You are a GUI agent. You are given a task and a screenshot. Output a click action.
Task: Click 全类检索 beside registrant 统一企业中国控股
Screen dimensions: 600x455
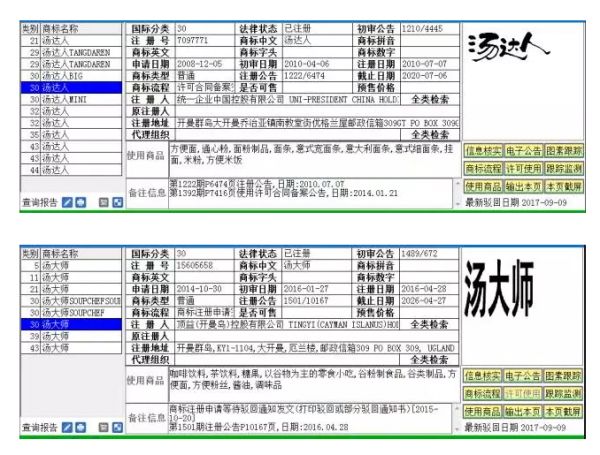pyautogui.click(x=430, y=99)
